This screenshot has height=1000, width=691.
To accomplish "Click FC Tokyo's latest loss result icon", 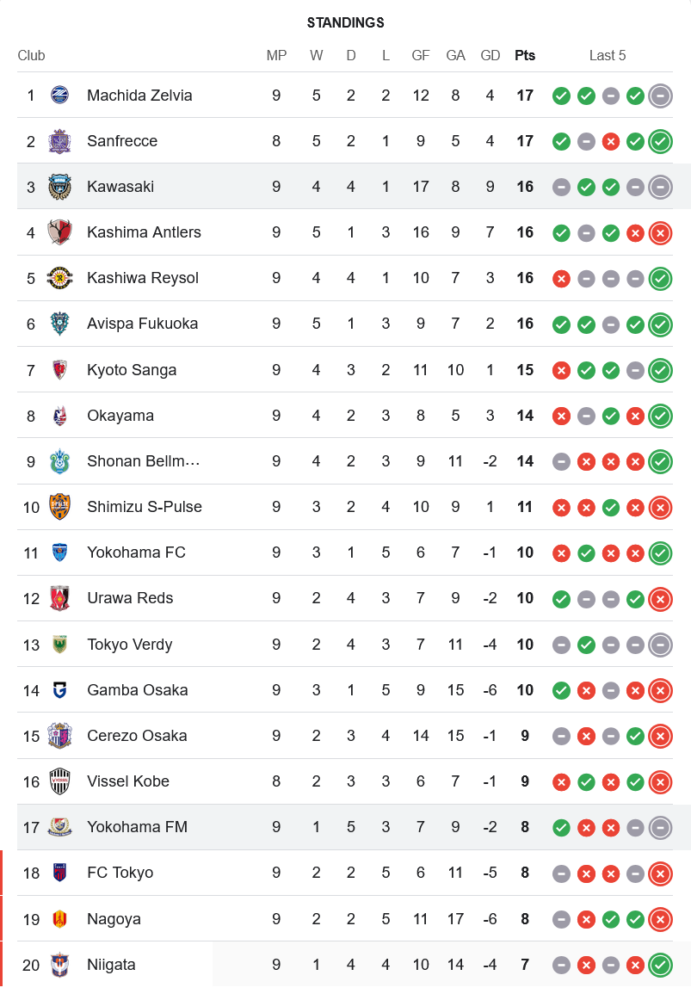I will [660, 874].
